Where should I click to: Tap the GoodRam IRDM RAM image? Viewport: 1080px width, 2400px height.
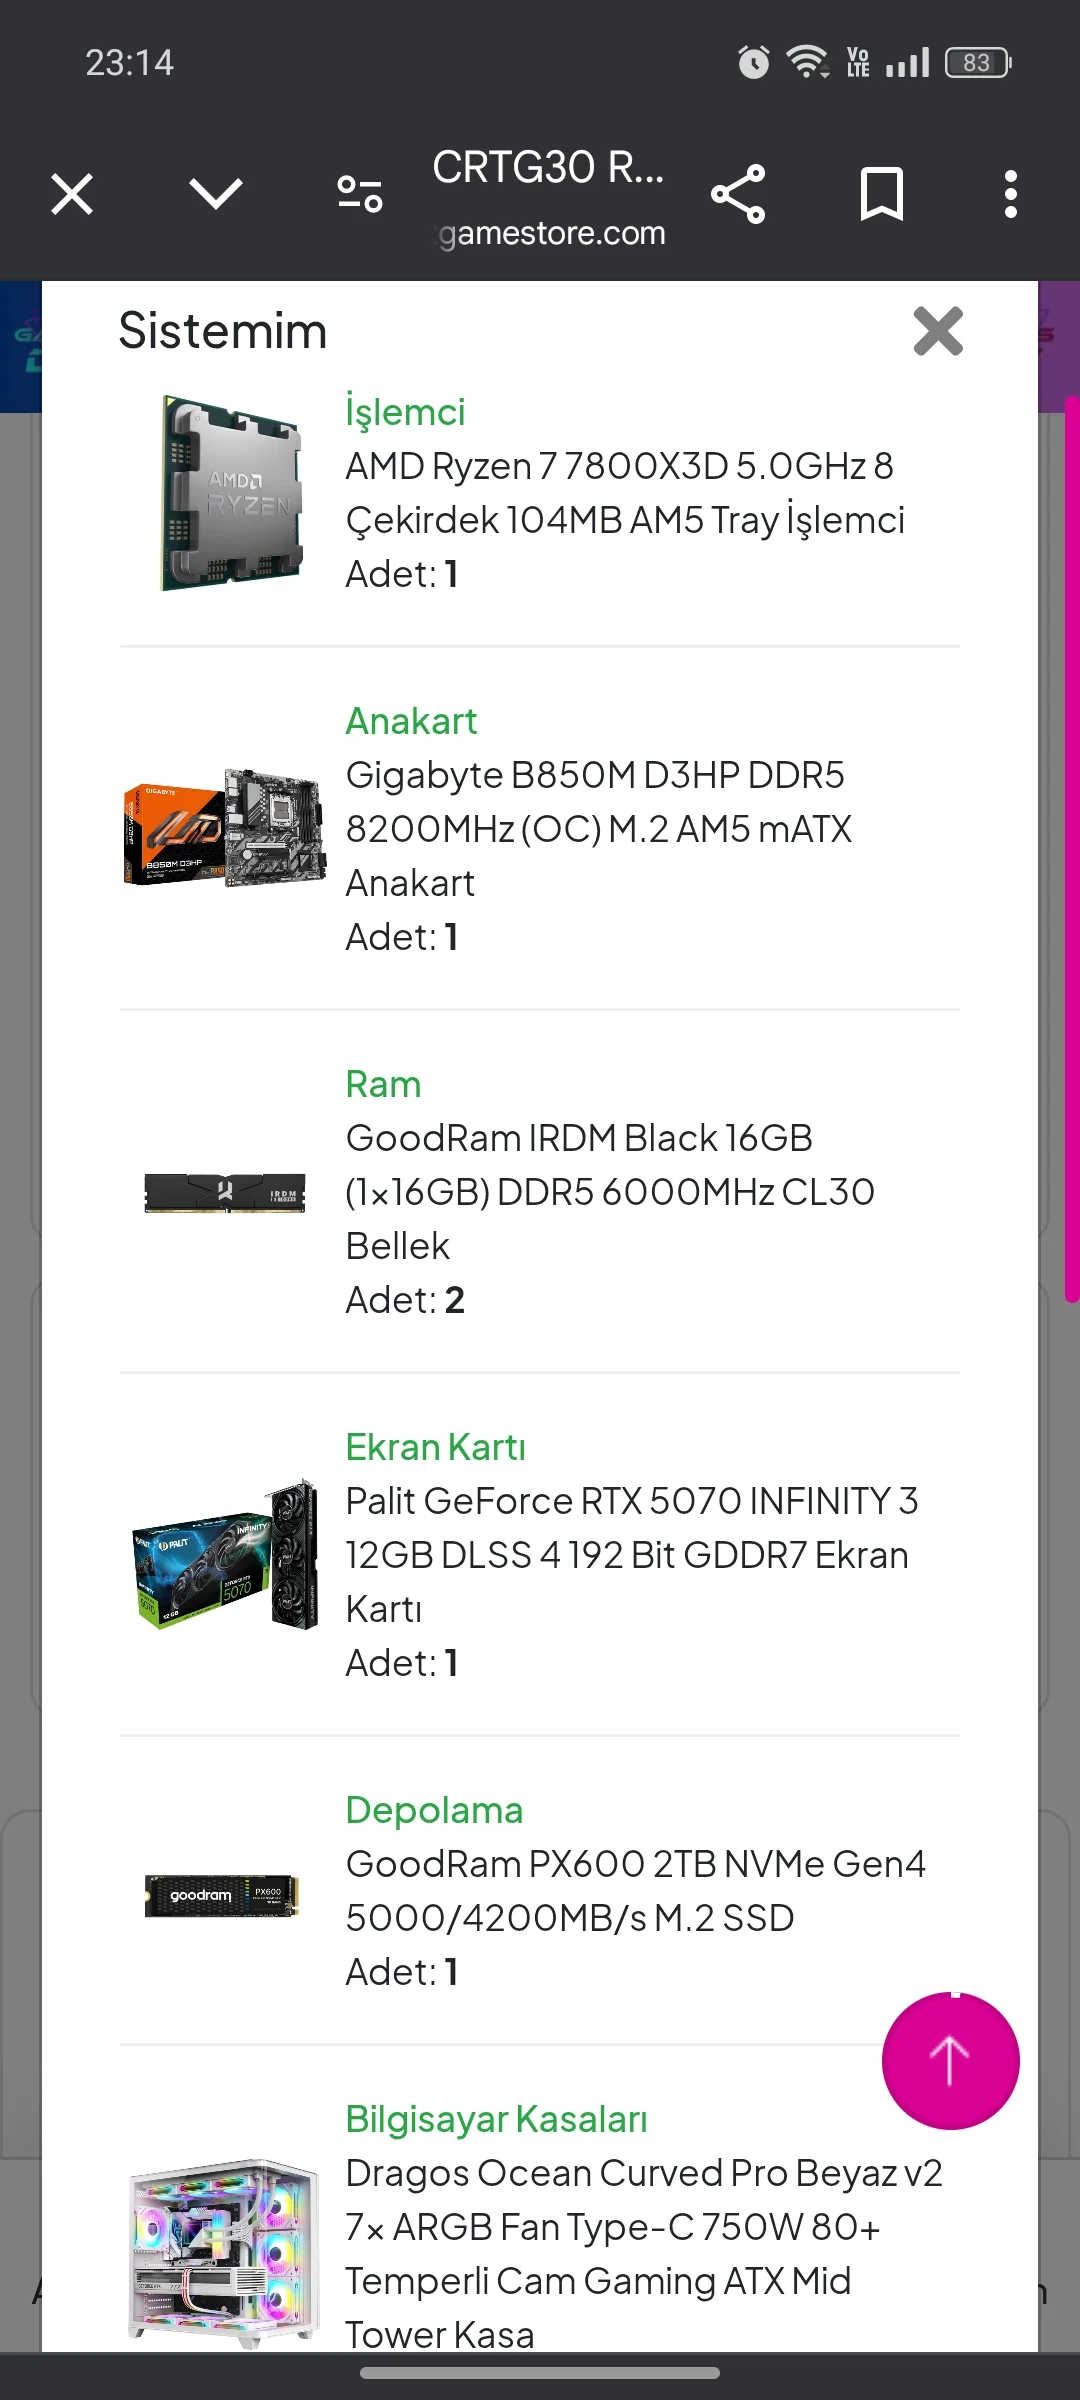[224, 1192]
